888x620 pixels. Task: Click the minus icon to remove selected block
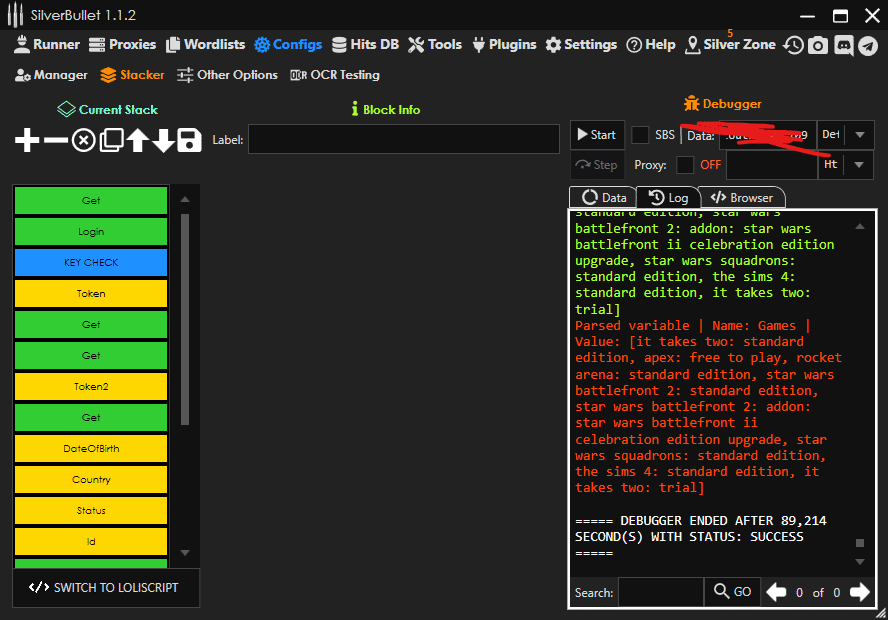tap(56, 141)
